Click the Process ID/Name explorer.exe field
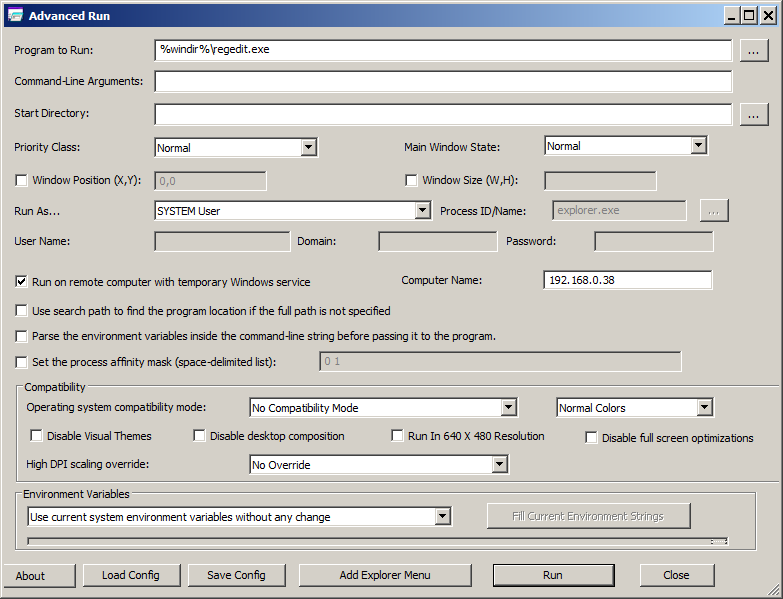783x599 pixels. coord(619,211)
